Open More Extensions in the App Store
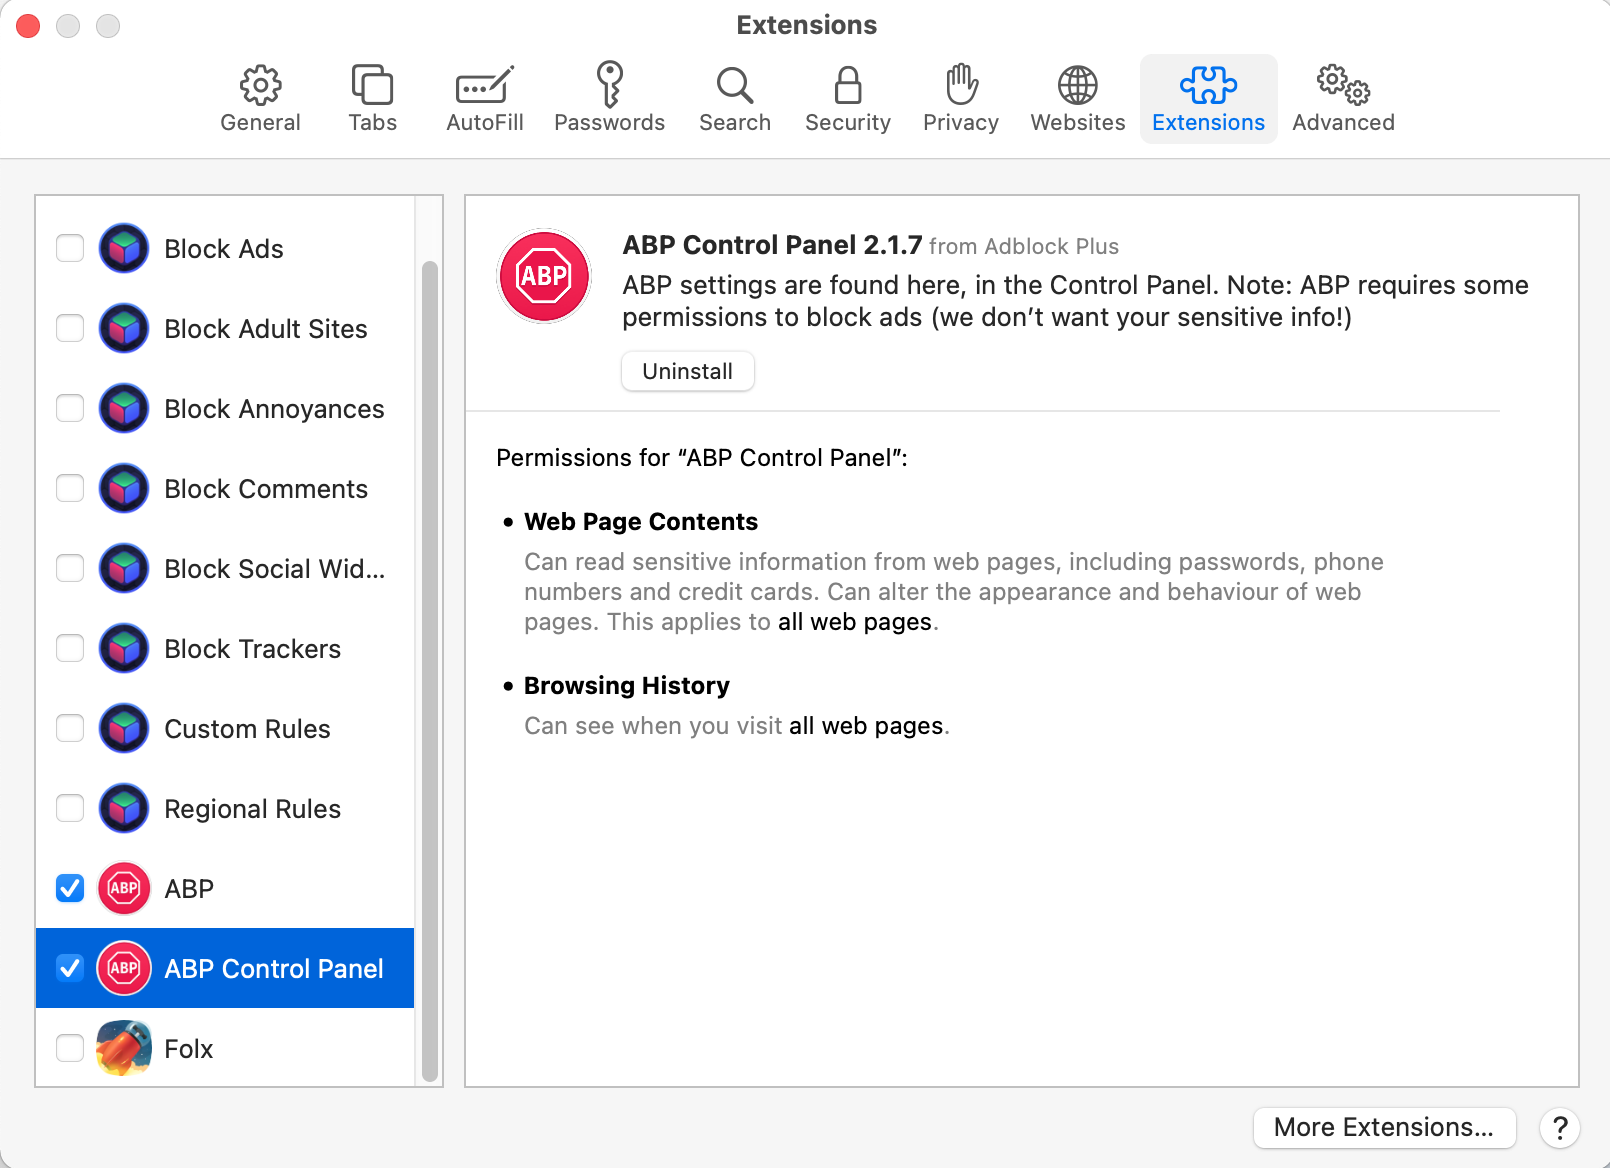The width and height of the screenshot is (1610, 1168). (1384, 1127)
